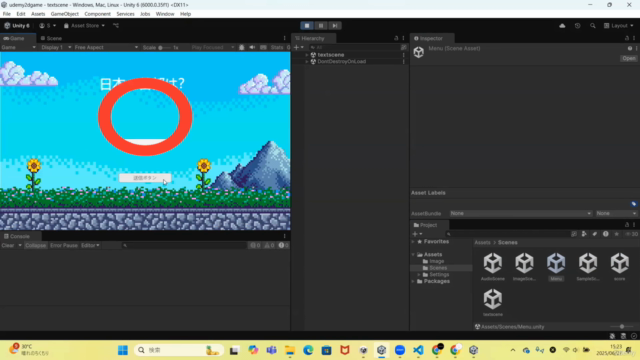Toggle Mute Audio in Game view

tap(252, 47)
